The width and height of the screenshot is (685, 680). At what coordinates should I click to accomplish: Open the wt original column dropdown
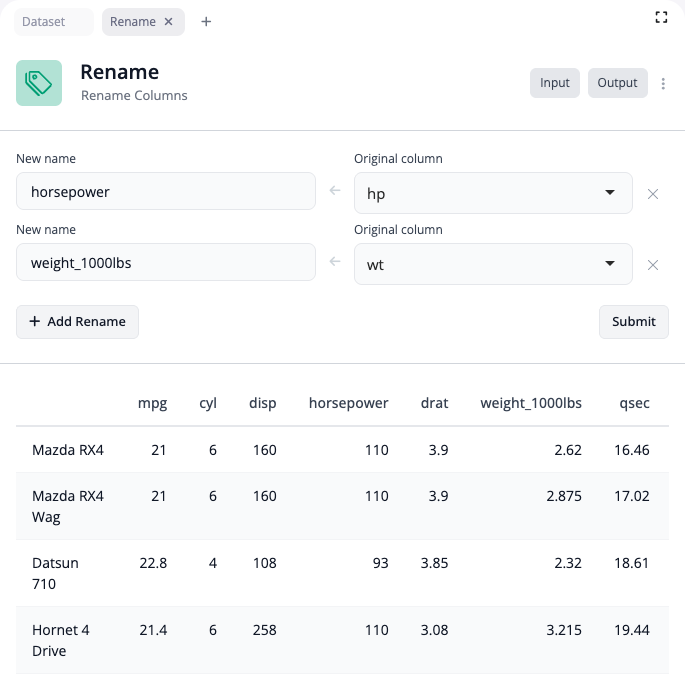493,264
